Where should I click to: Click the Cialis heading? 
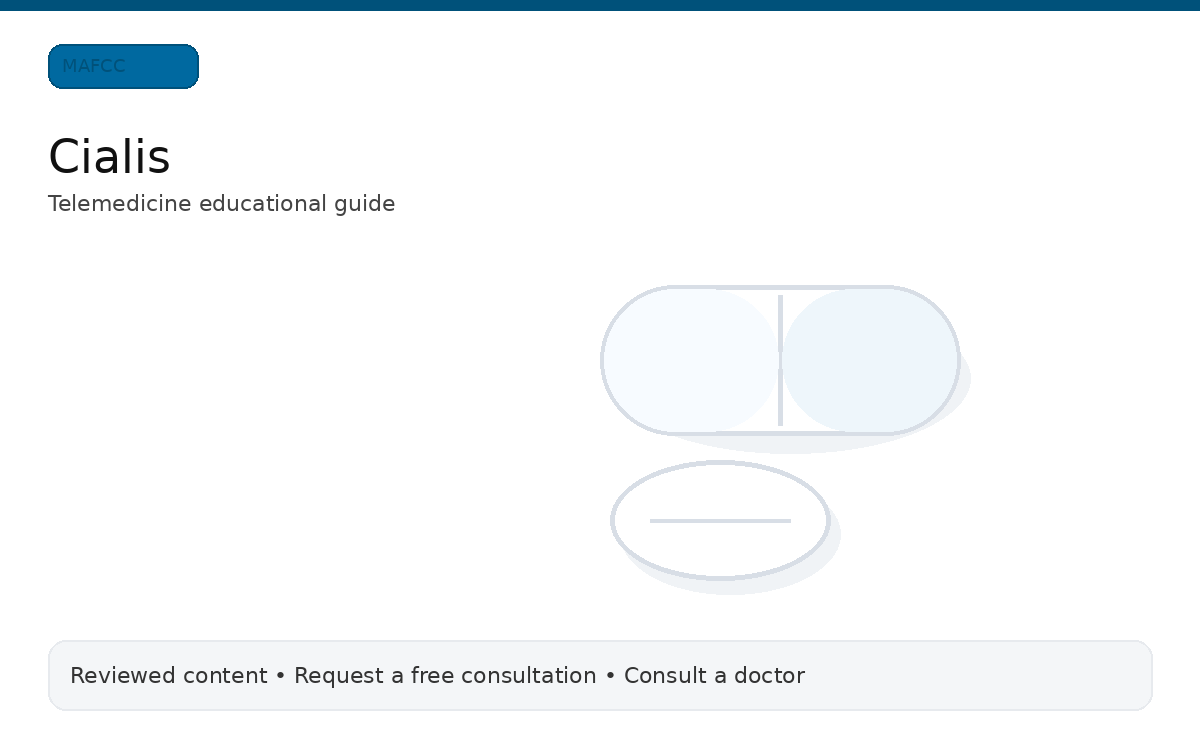(109, 156)
